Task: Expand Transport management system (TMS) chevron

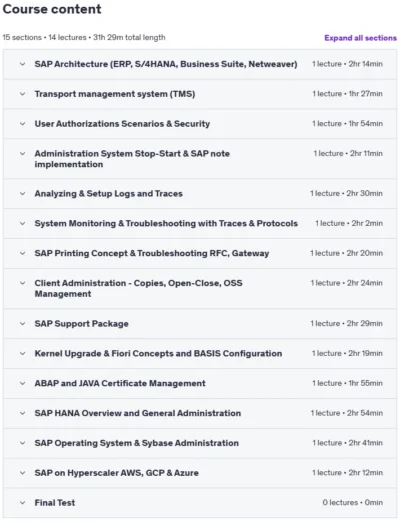Action: pos(22,94)
